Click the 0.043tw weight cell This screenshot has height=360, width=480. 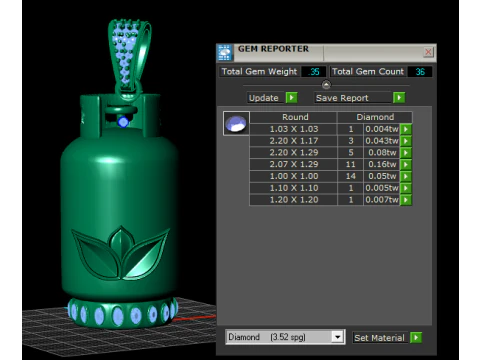[x=382, y=141]
